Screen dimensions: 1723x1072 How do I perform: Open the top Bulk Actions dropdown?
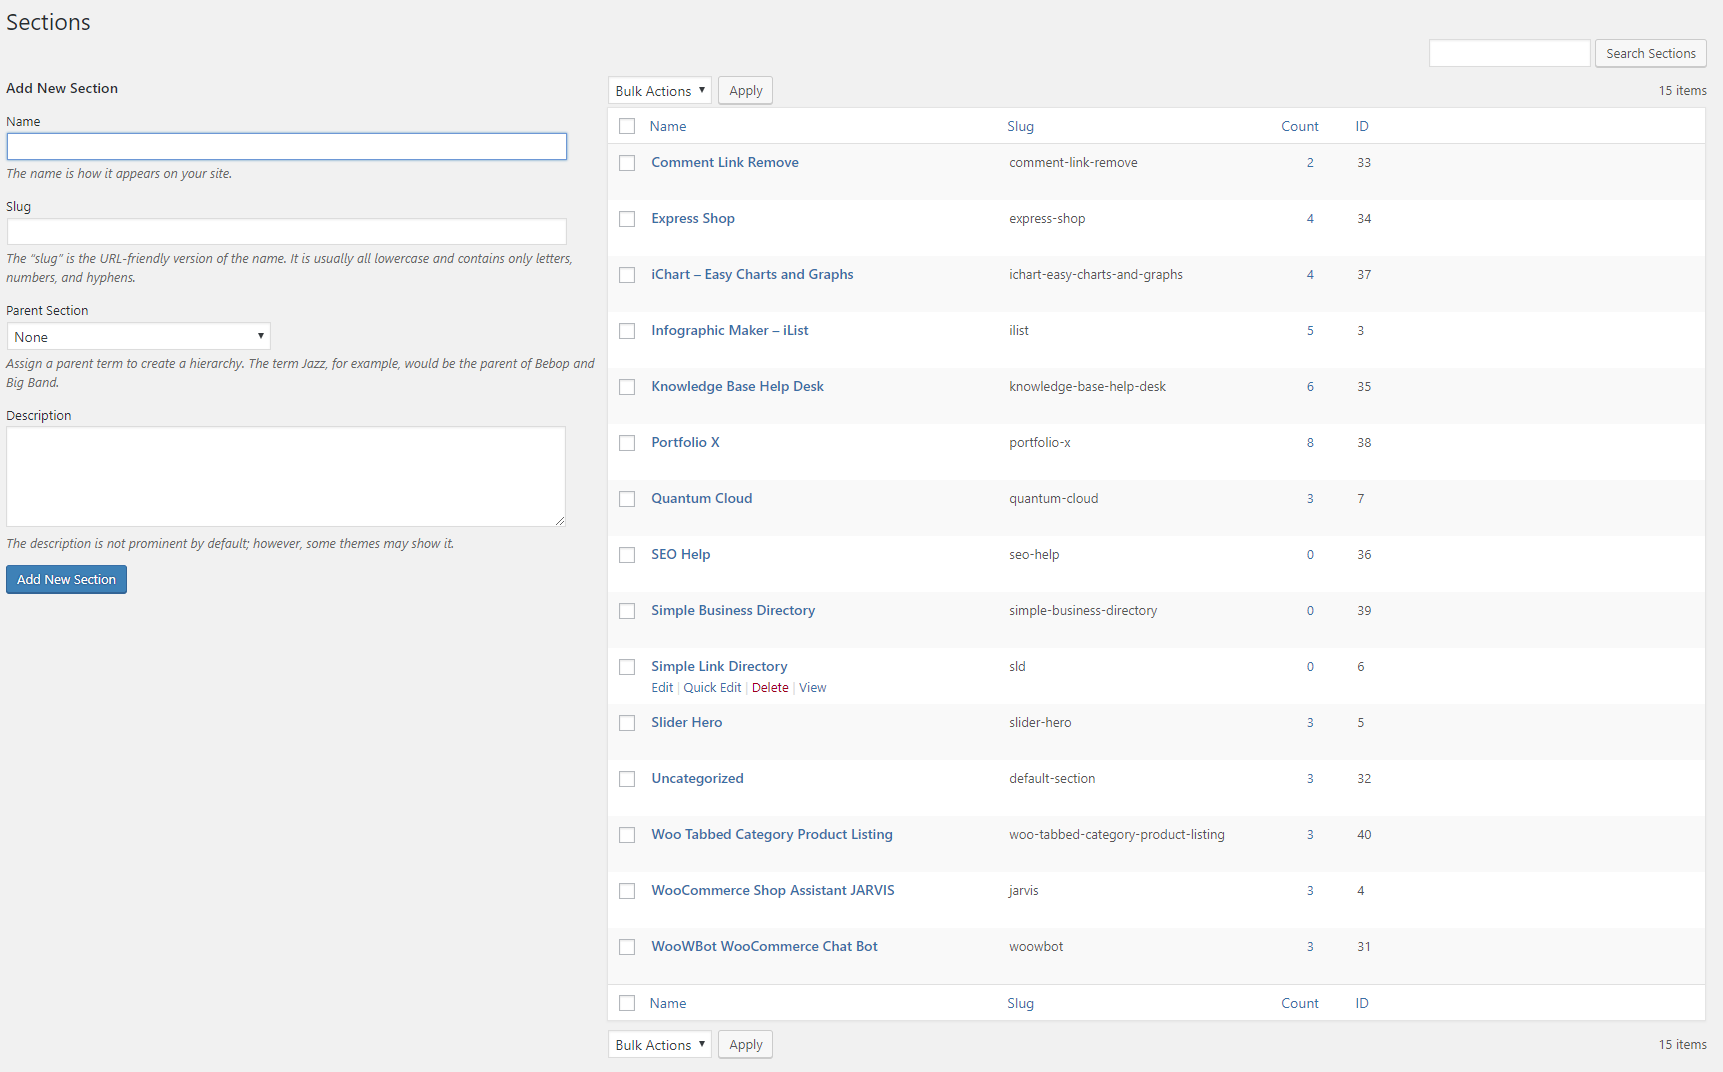pos(660,91)
